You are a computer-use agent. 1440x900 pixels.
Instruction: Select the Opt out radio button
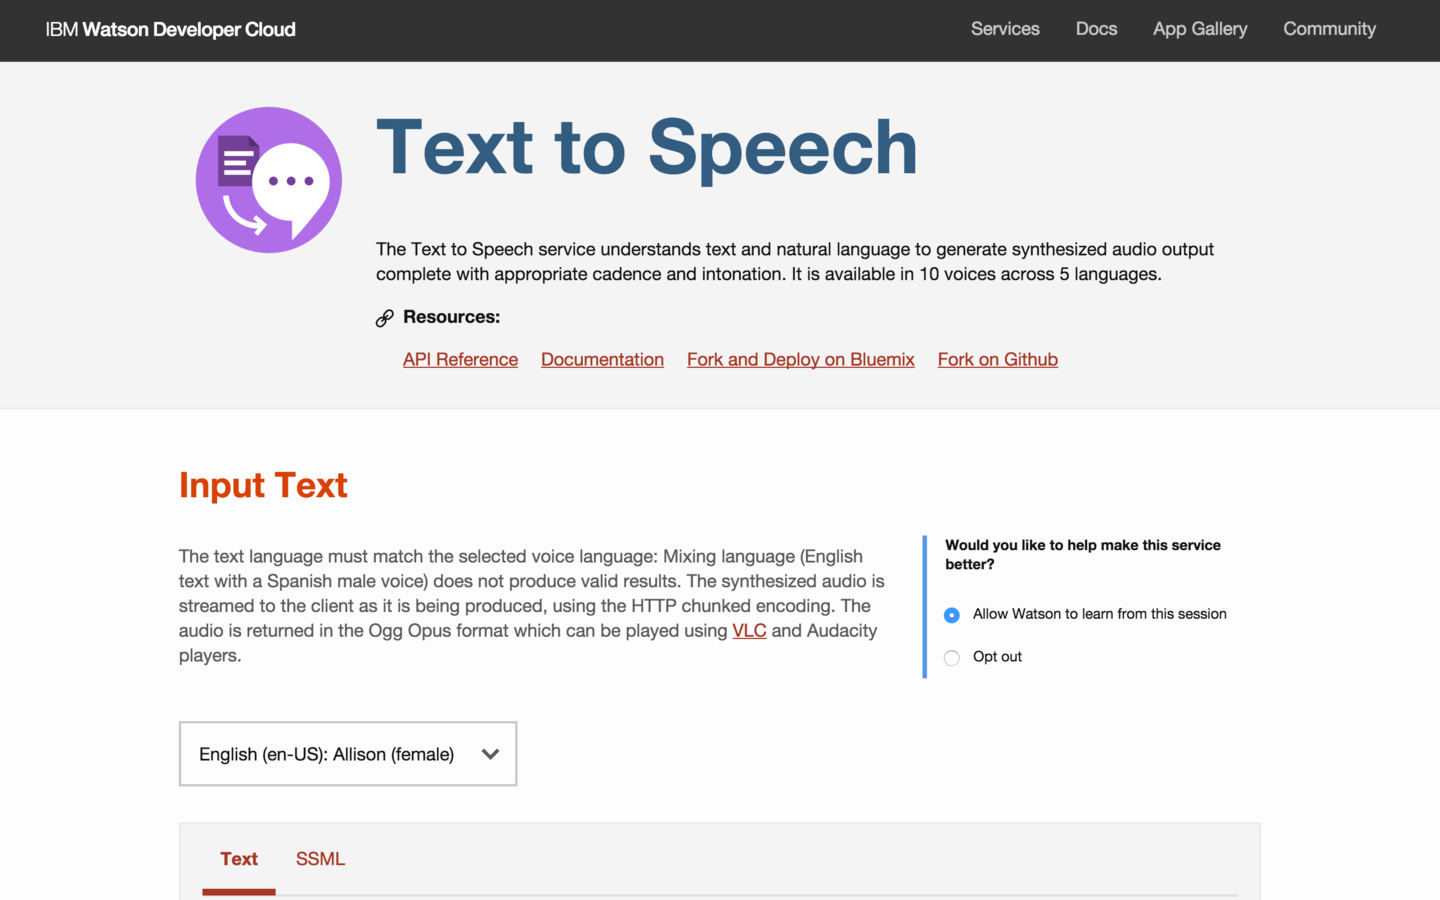[x=952, y=658]
